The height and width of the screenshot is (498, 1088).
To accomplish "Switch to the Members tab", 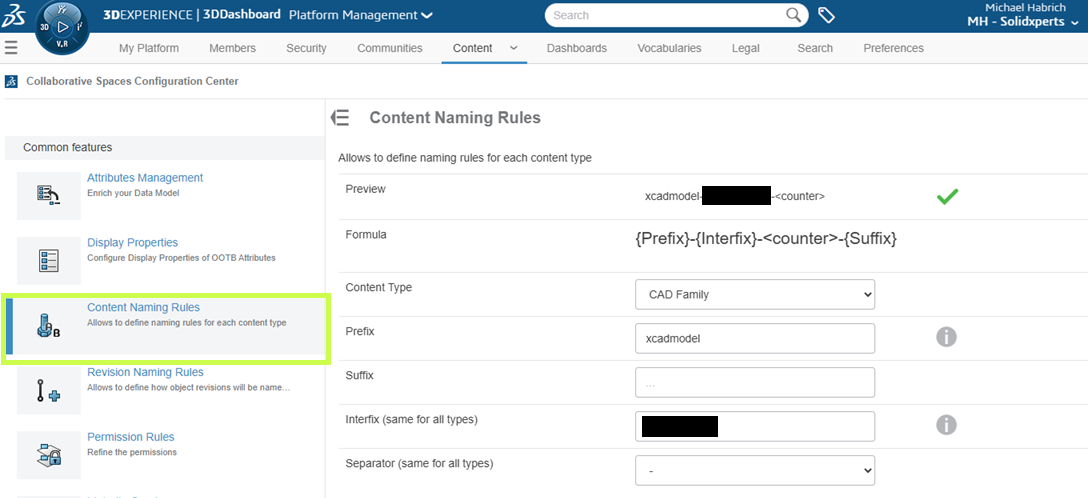I will pos(232,48).
